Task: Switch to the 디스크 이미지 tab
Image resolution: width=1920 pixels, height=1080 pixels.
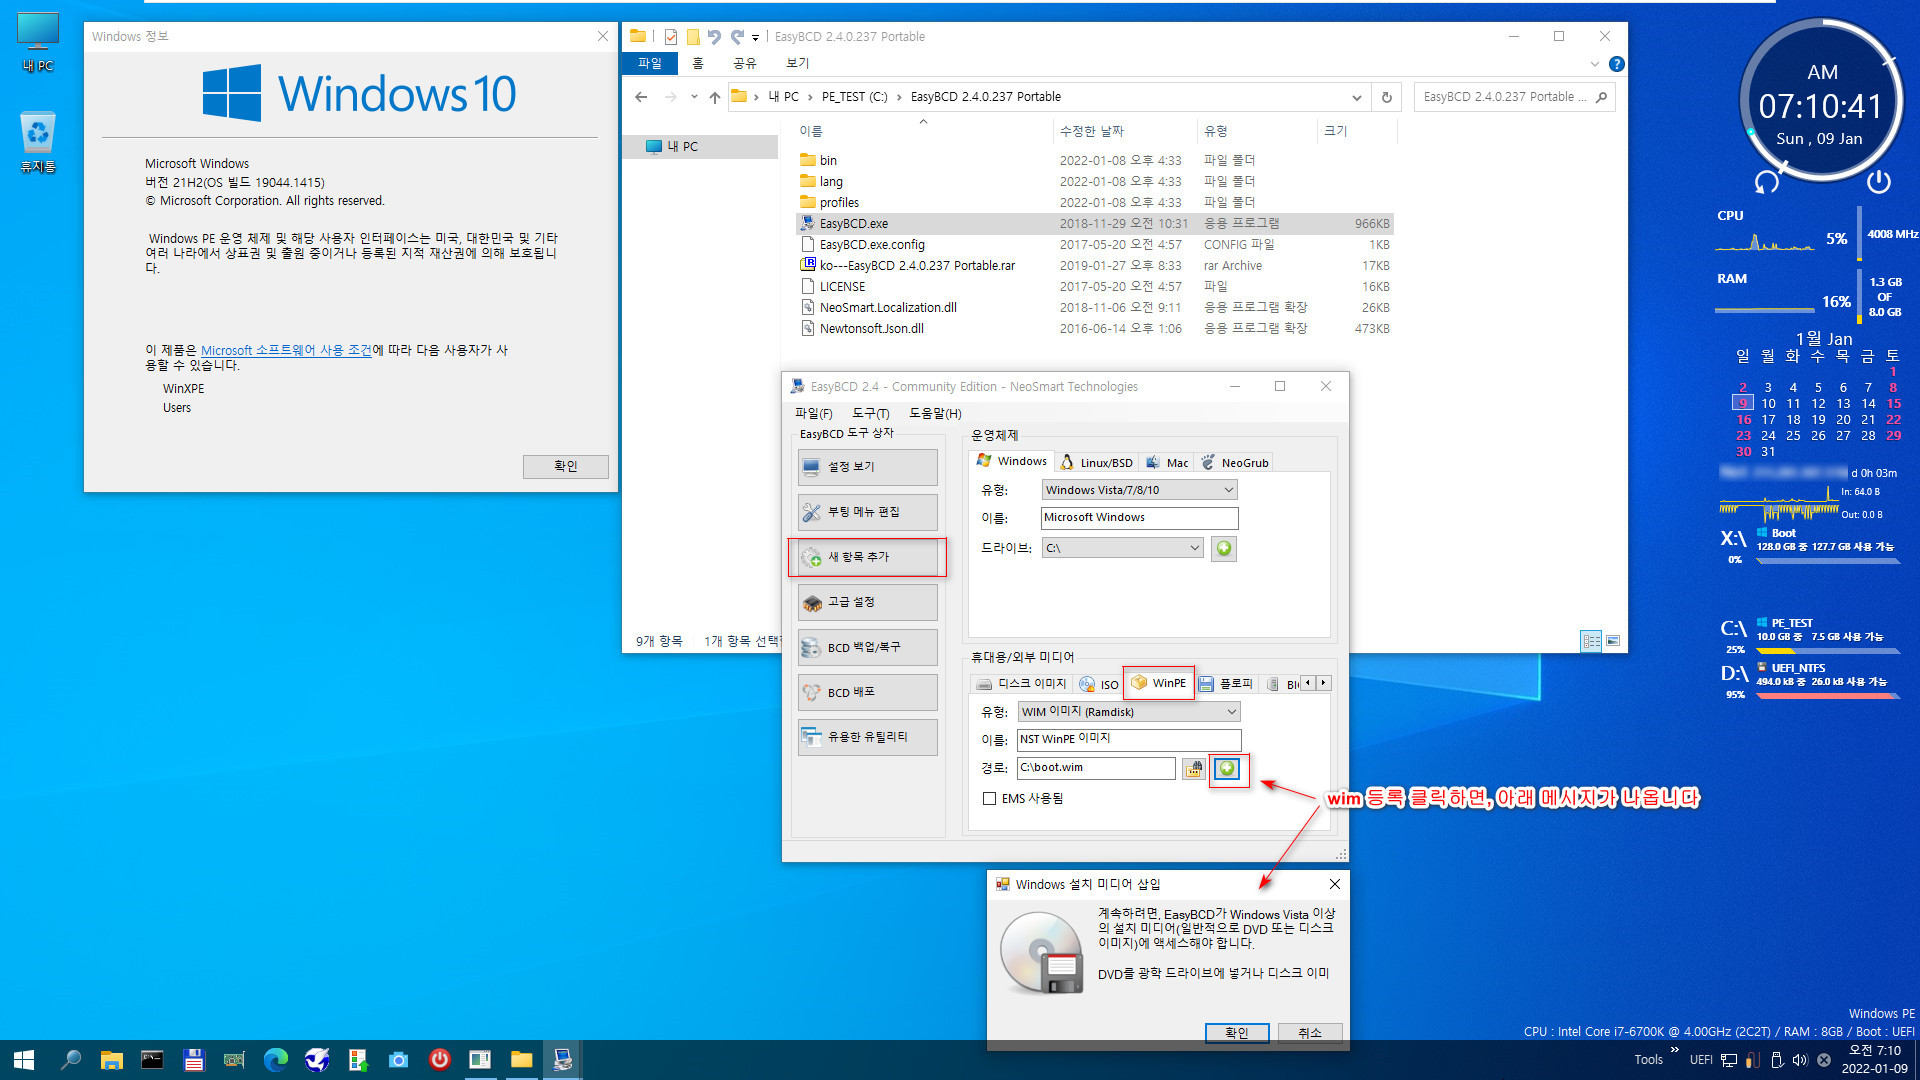Action: click(x=1021, y=684)
